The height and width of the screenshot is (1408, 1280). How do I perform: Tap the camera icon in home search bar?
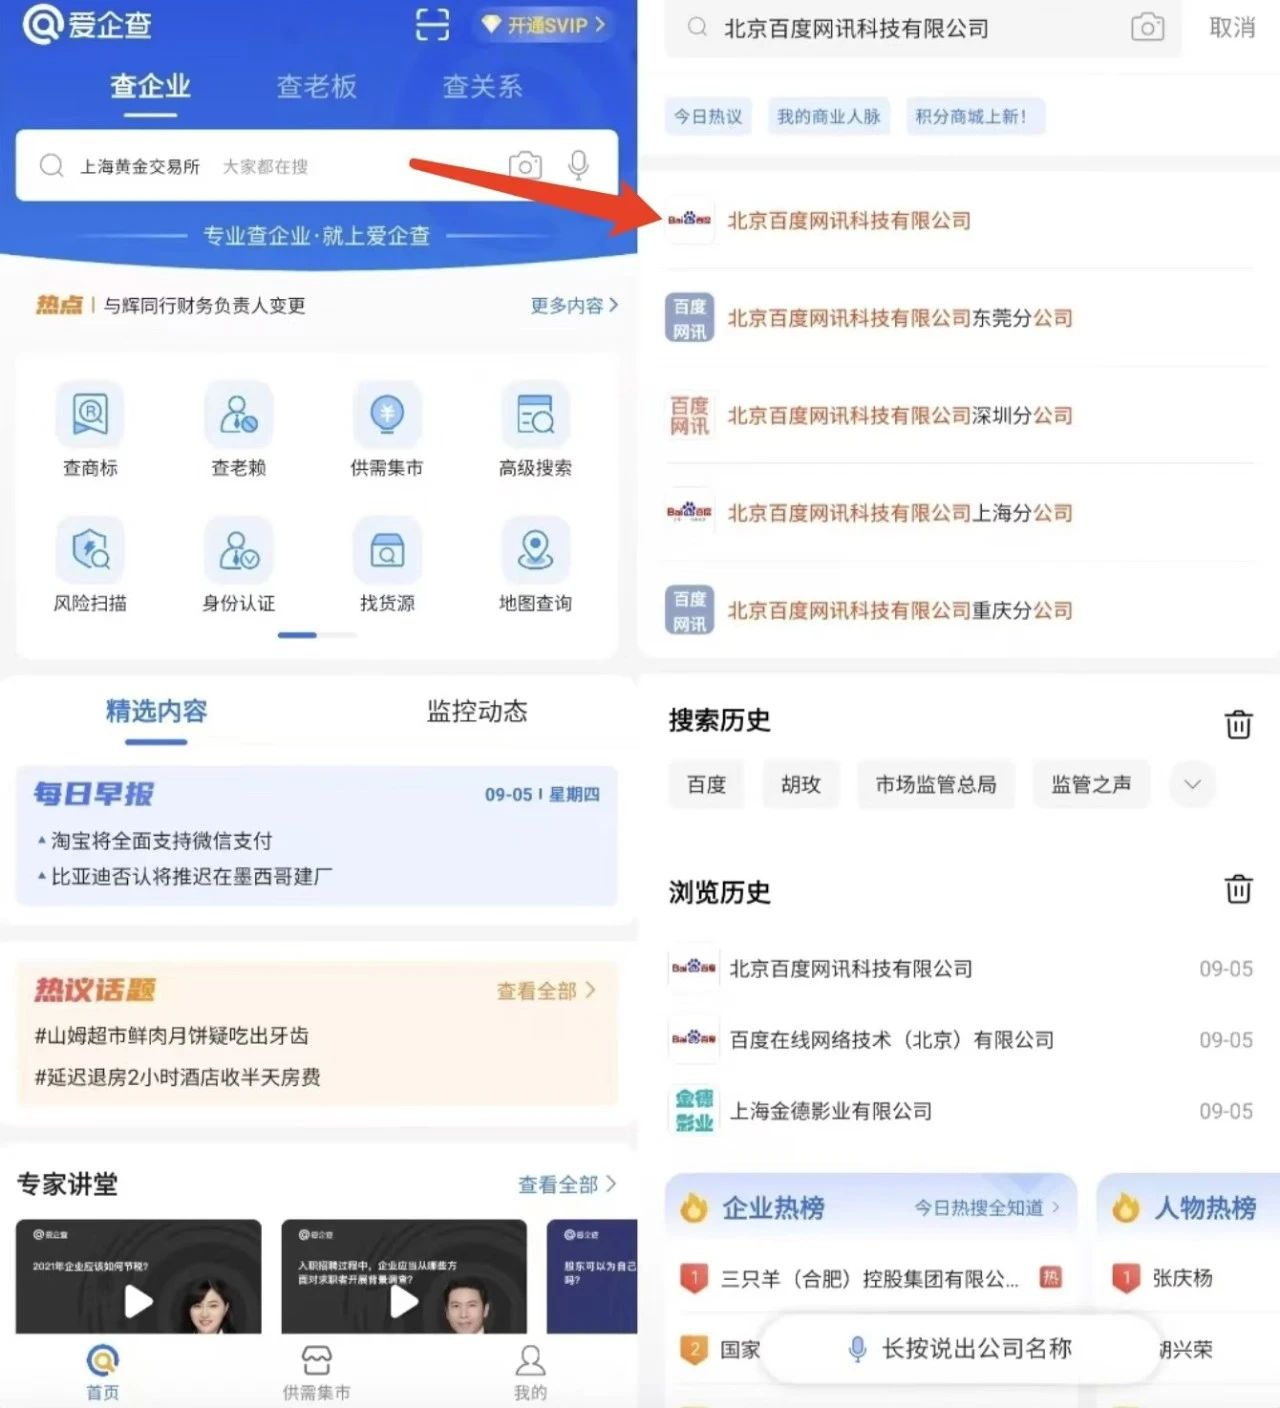(x=525, y=165)
